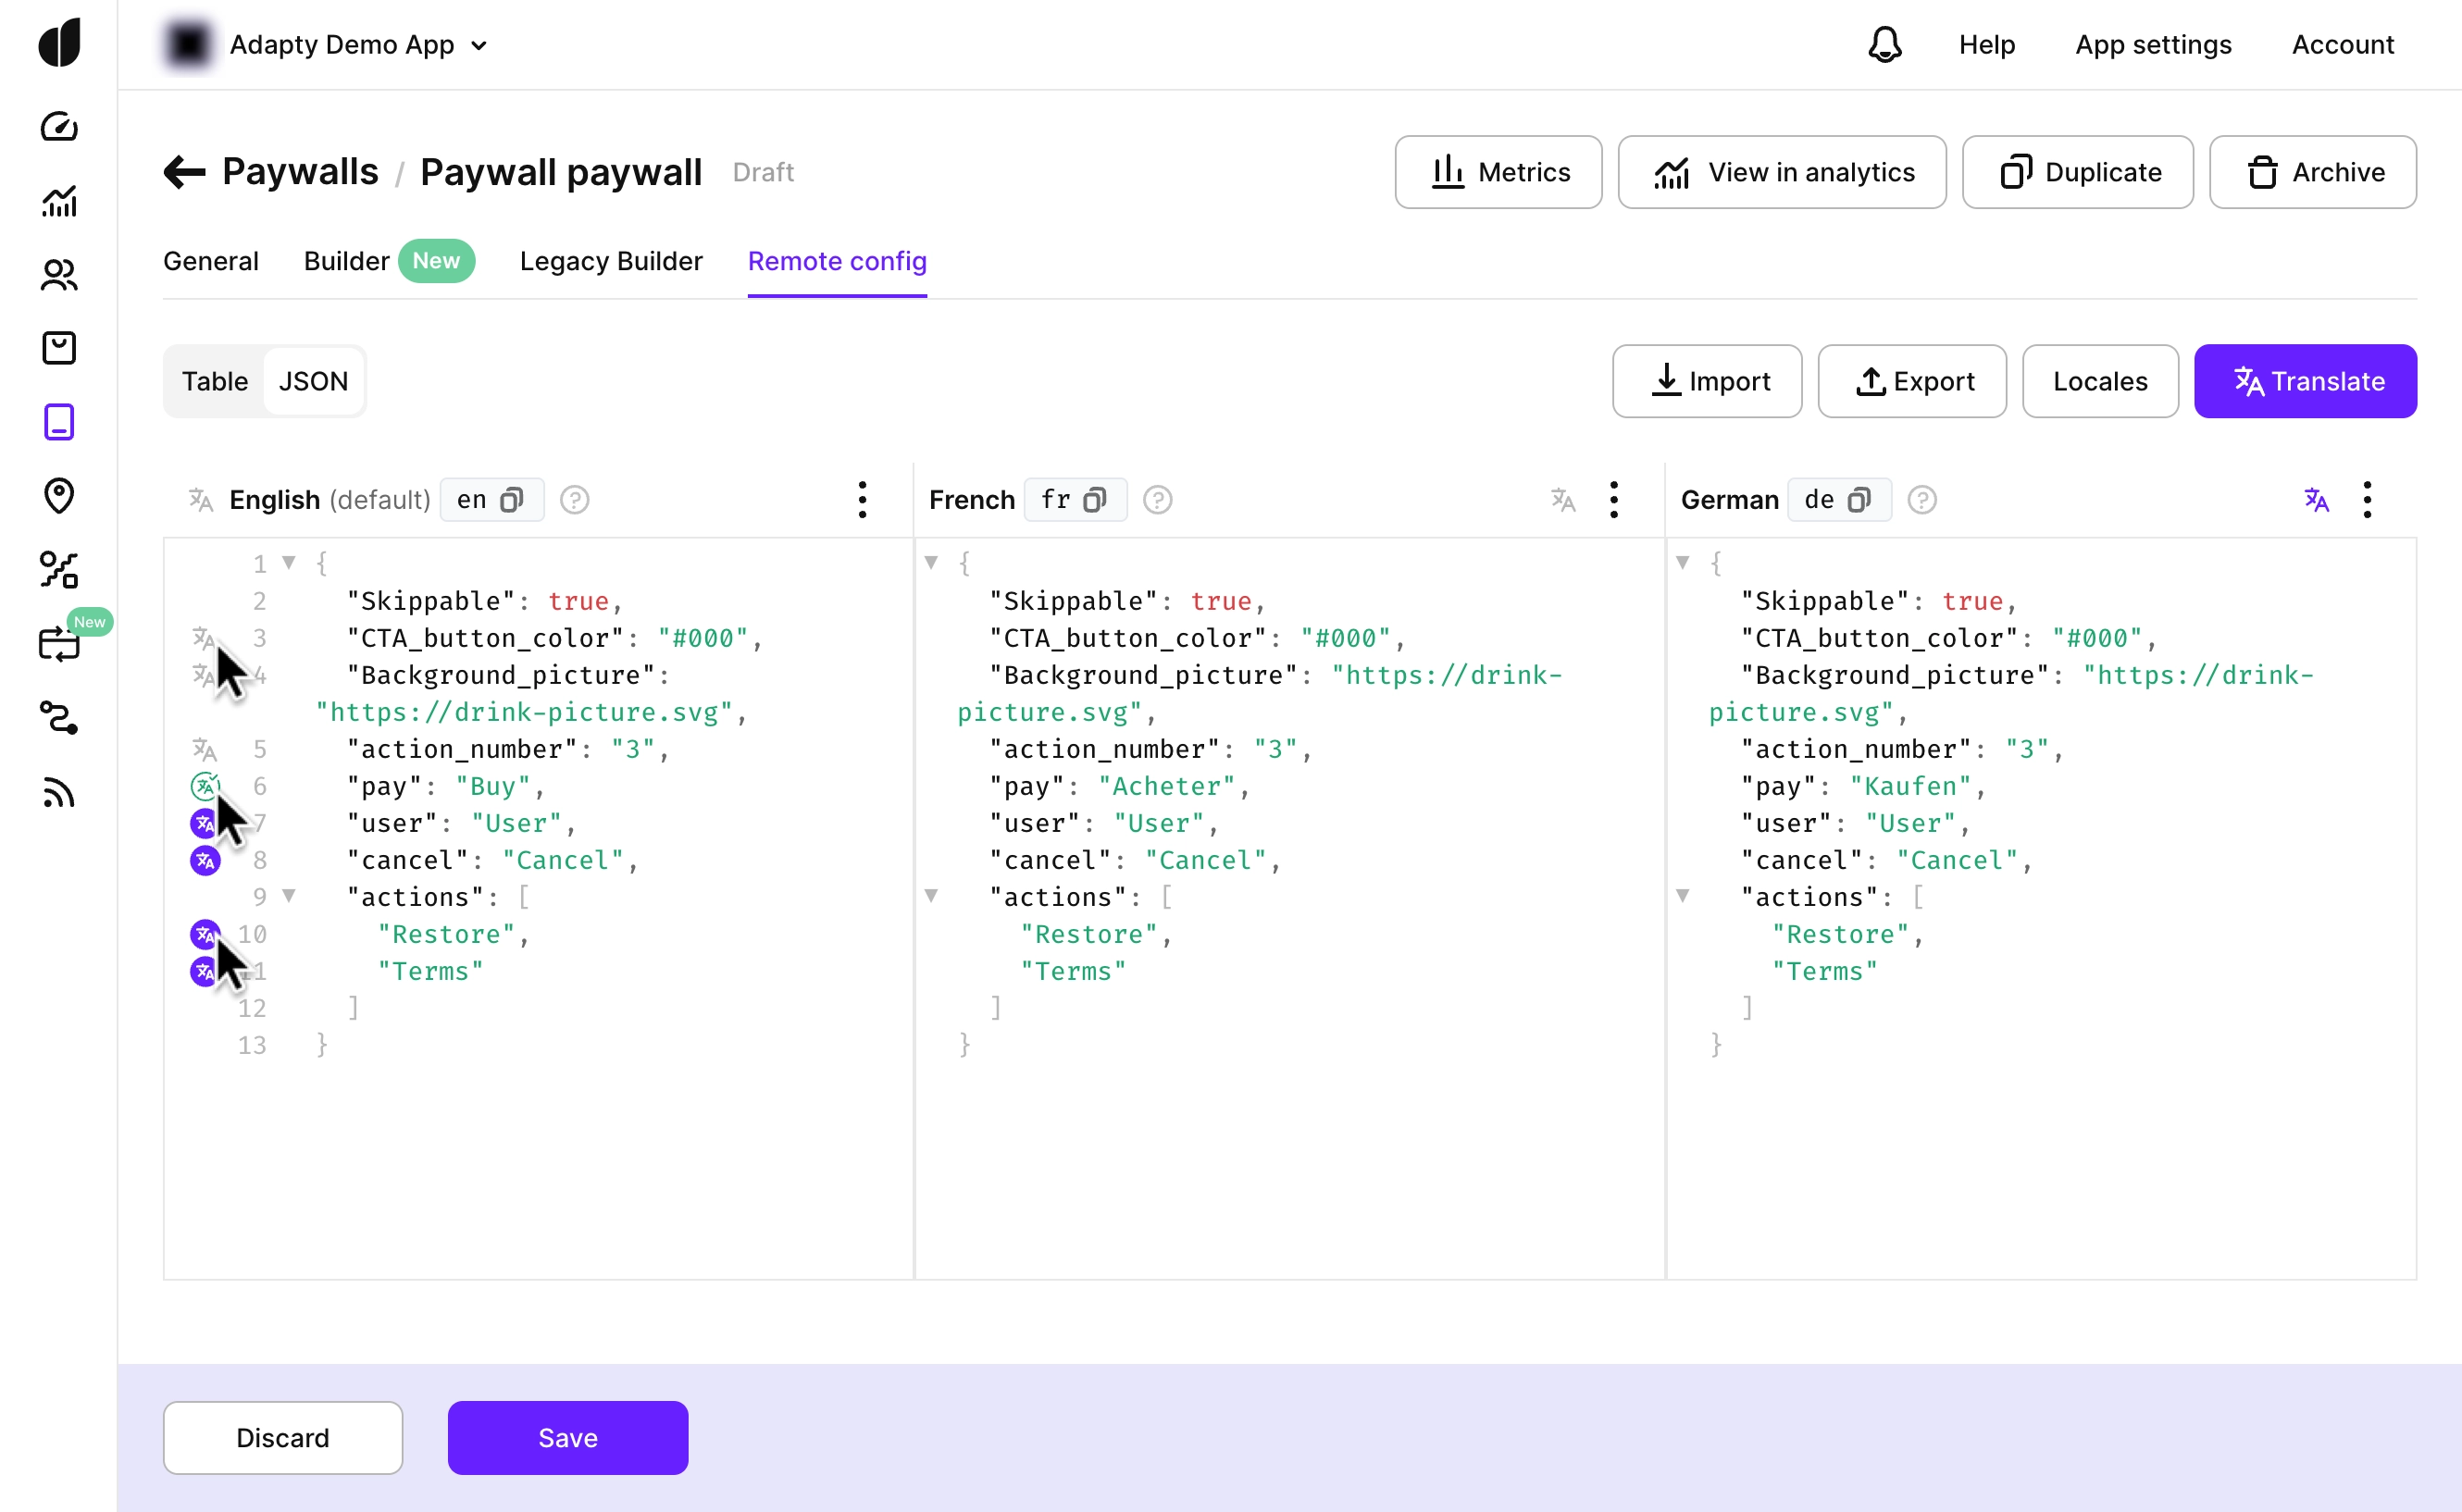Viewport: 2462px width, 1512px height.
Task: Switch the editor to Table view
Action: pyautogui.click(x=215, y=381)
